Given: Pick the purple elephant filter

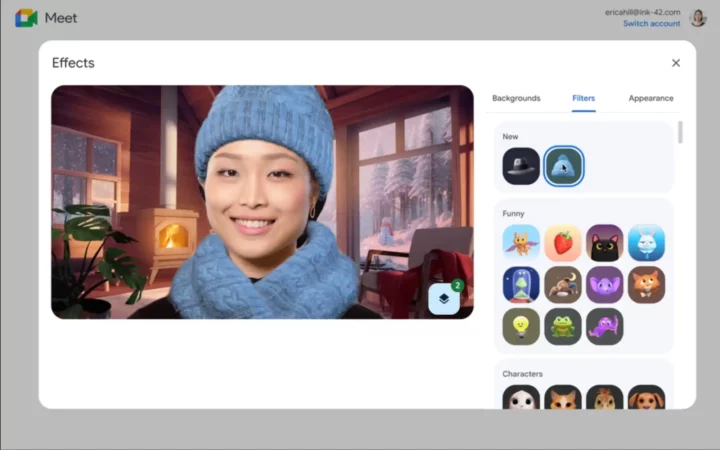Looking at the screenshot, I should (x=605, y=285).
